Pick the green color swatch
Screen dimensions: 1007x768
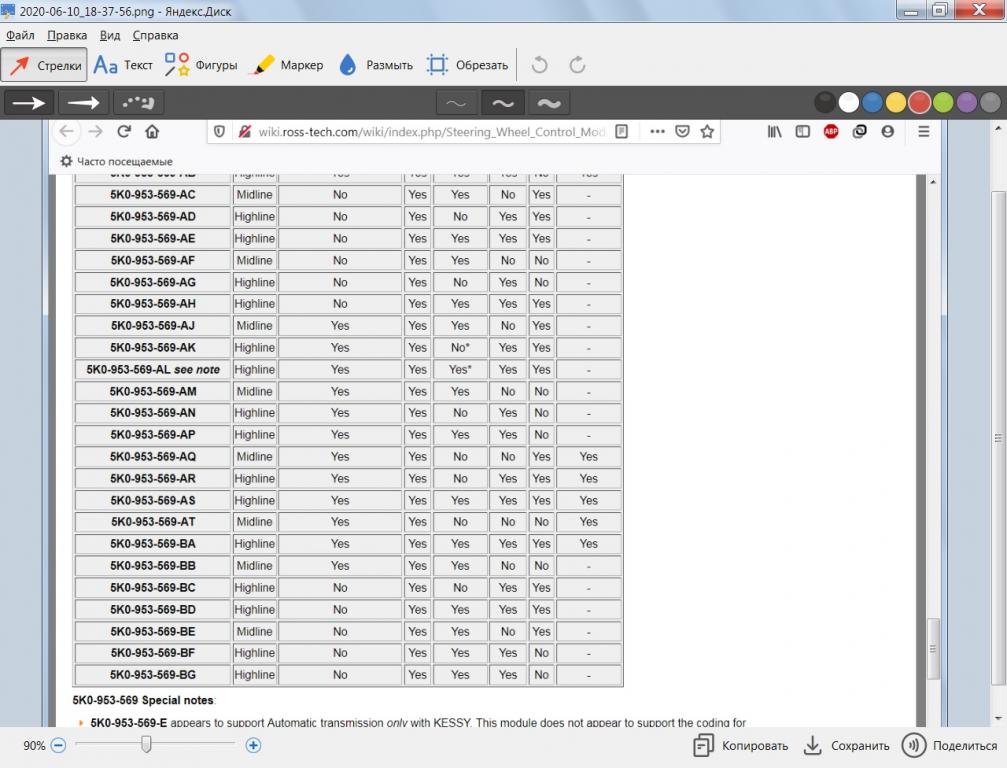[943, 102]
